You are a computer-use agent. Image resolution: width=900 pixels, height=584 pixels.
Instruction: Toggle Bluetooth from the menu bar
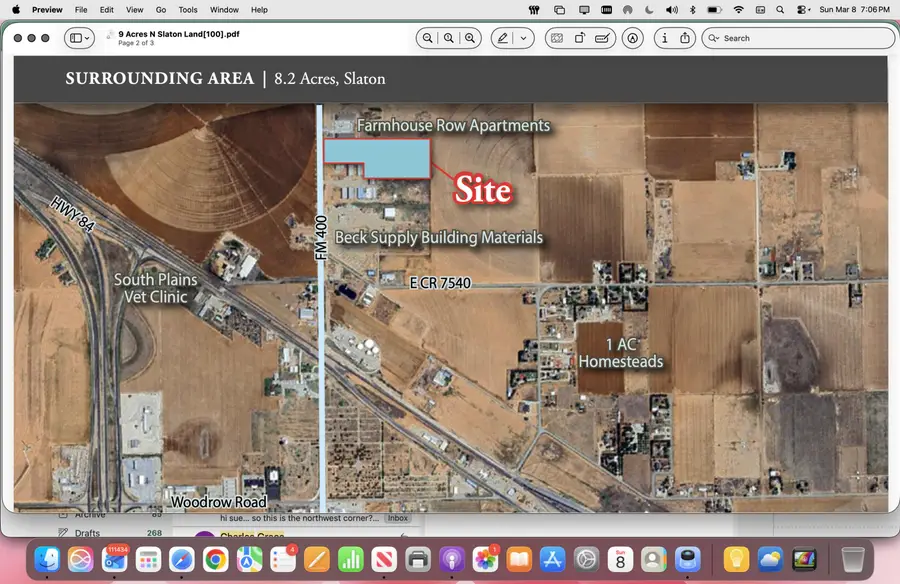pos(692,9)
